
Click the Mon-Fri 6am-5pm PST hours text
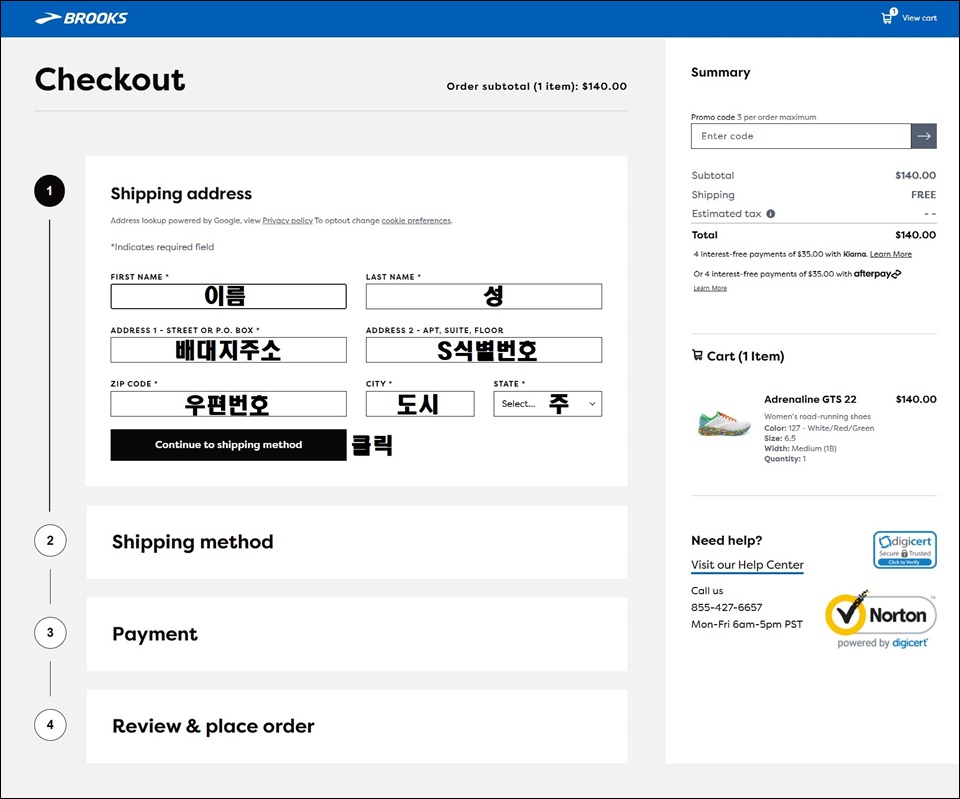(x=746, y=625)
